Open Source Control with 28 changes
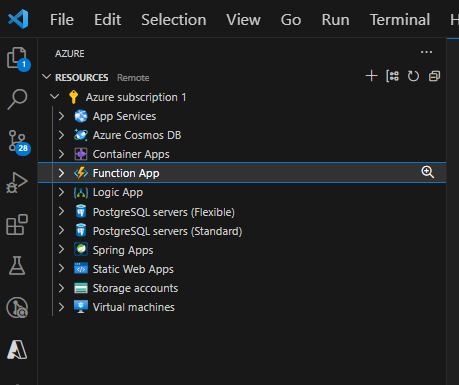The image size is (459, 385). [x=18, y=142]
